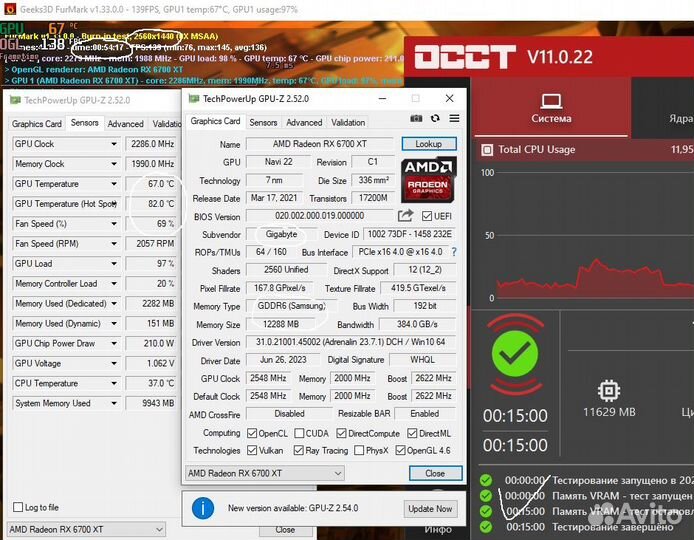Toggle the PhysX checkbox
Screen dimensions: 694x540
(x=359, y=450)
